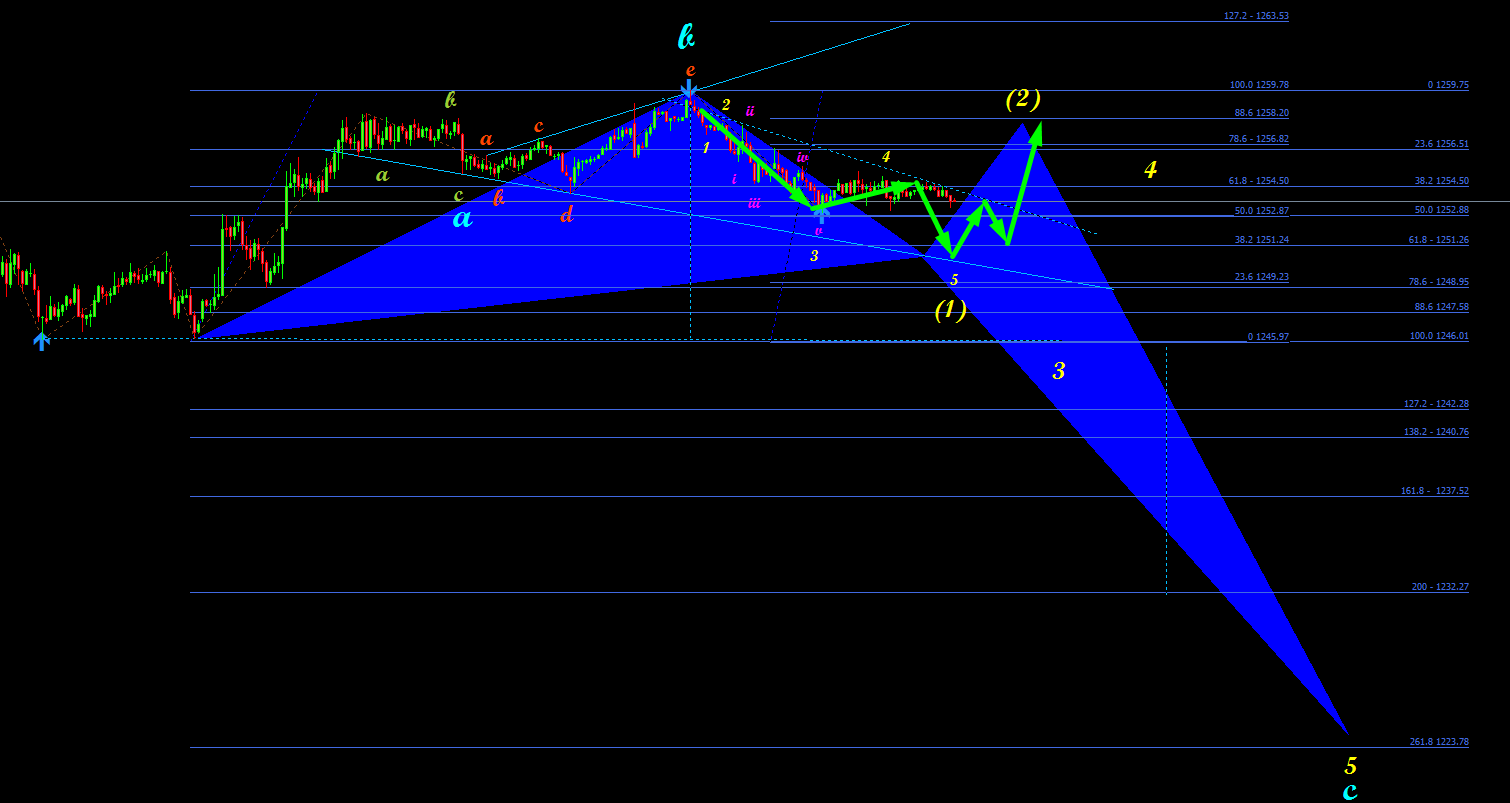Image resolution: width=1510 pixels, height=803 pixels.
Task: Click the yellow '(1)' wave label
Action: coord(951,311)
